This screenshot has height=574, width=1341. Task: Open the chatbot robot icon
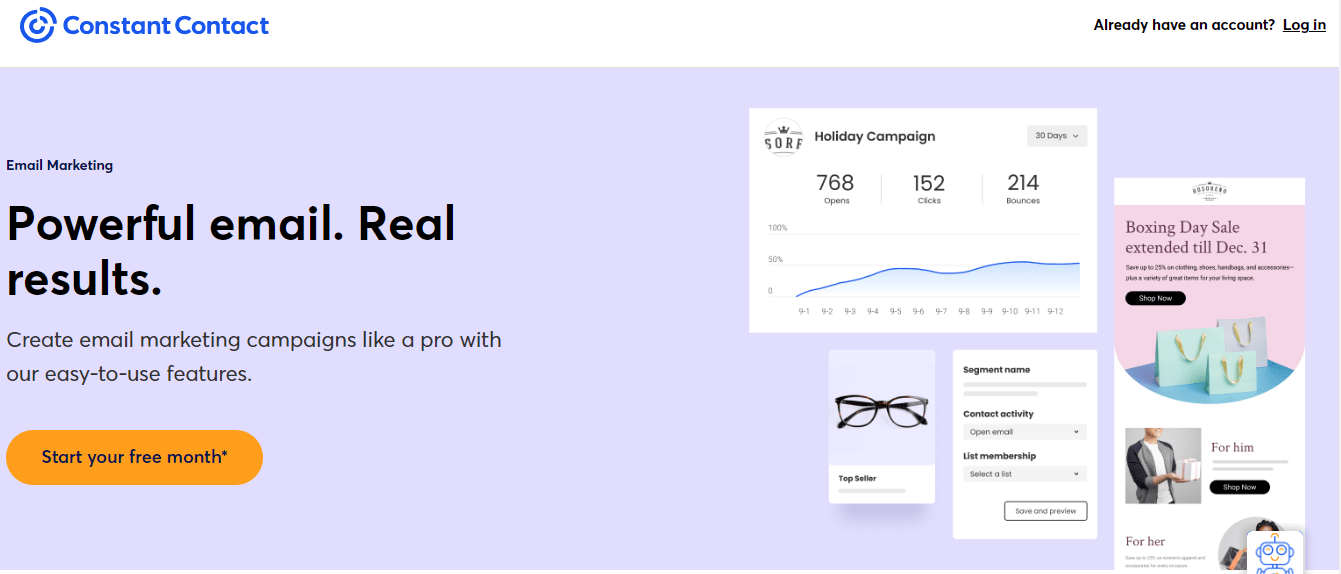tap(1275, 553)
